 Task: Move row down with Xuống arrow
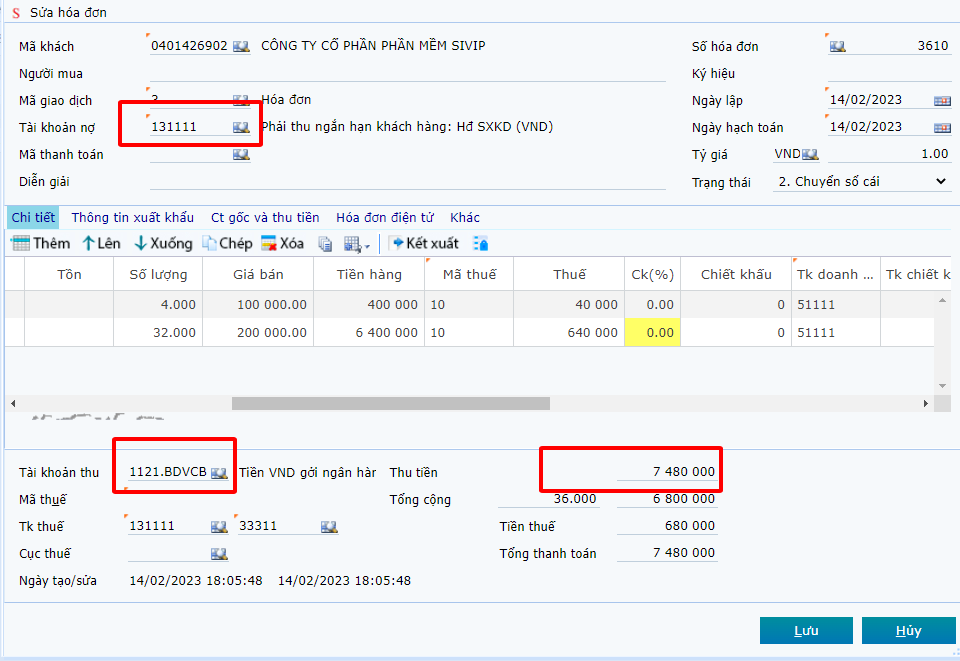[x=140, y=243]
